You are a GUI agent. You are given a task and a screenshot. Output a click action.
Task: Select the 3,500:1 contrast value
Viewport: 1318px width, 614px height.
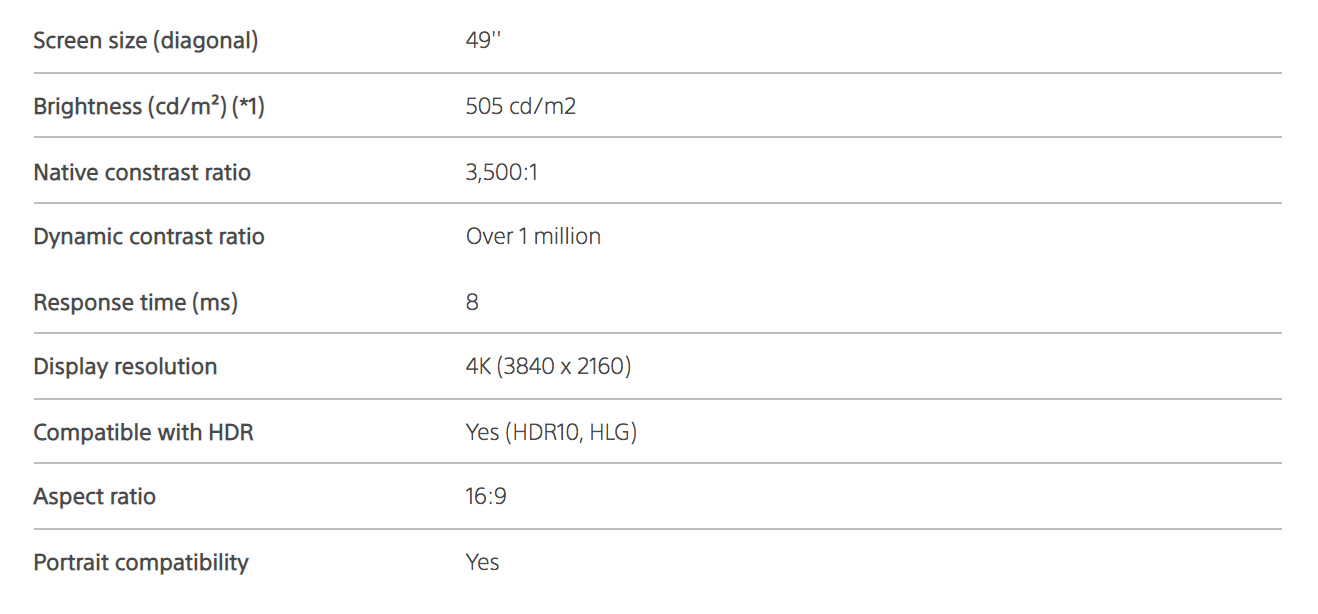click(502, 173)
